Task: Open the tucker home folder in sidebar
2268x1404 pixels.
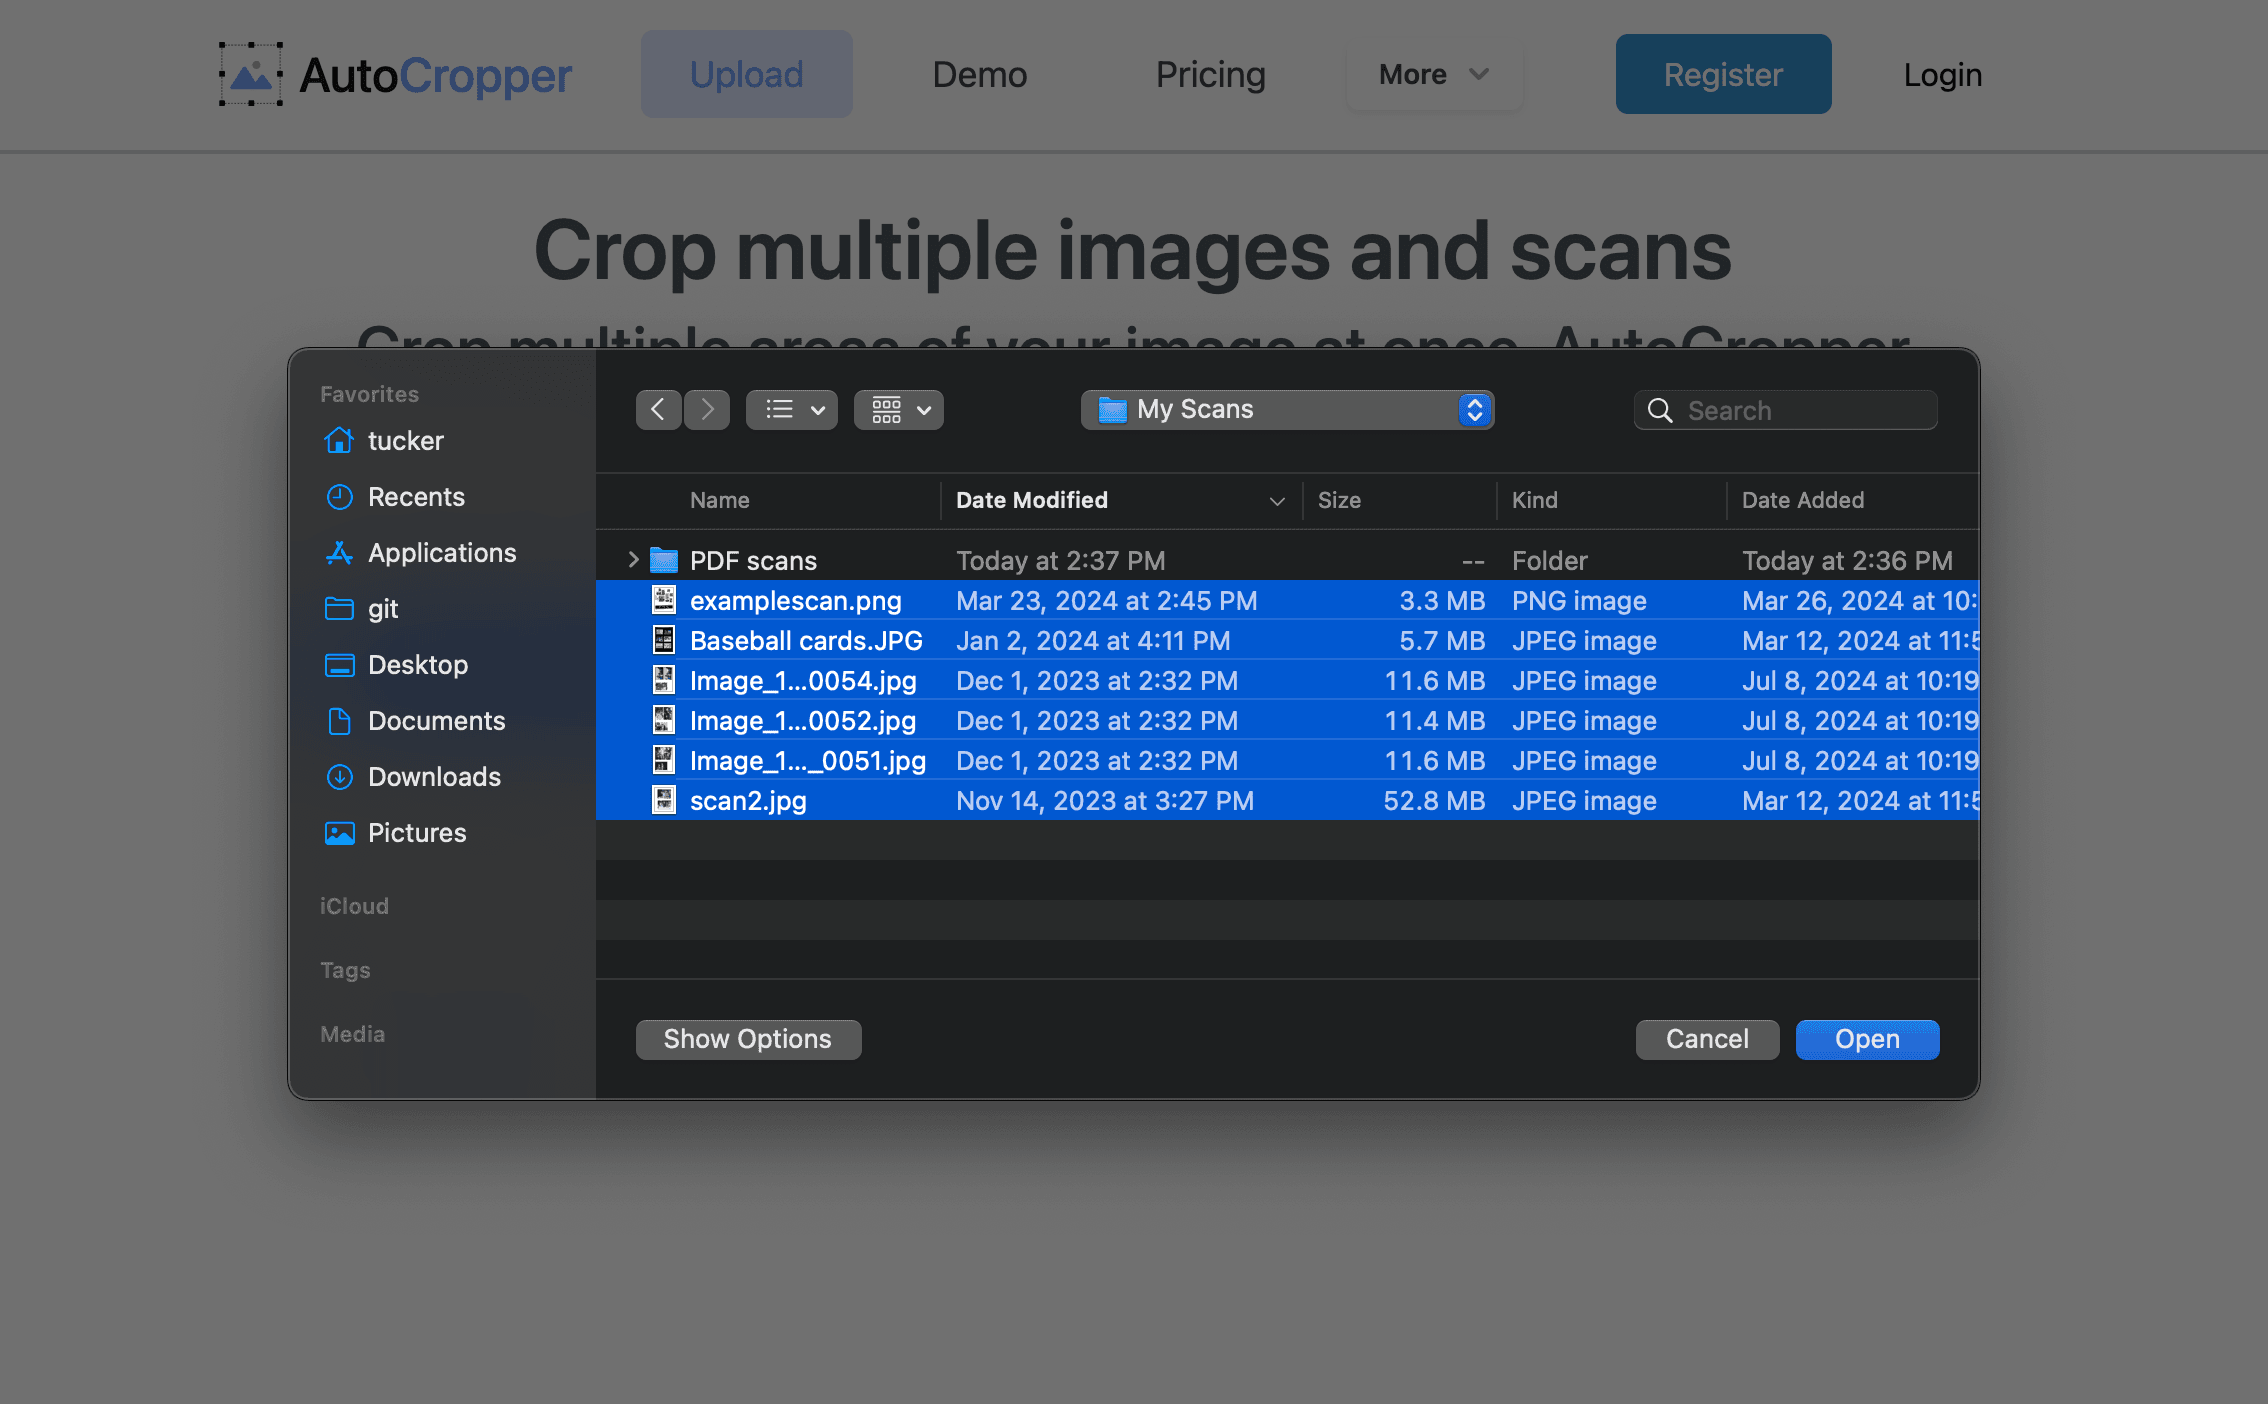Action: point(405,440)
